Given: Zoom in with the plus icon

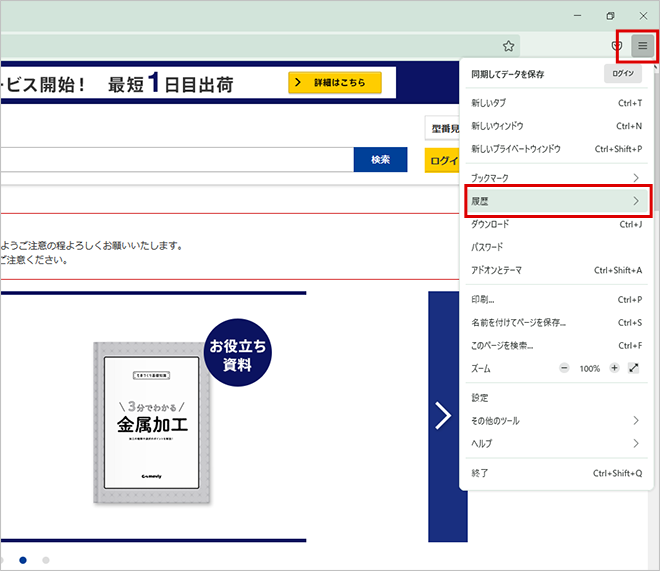Looking at the screenshot, I should (x=614, y=368).
